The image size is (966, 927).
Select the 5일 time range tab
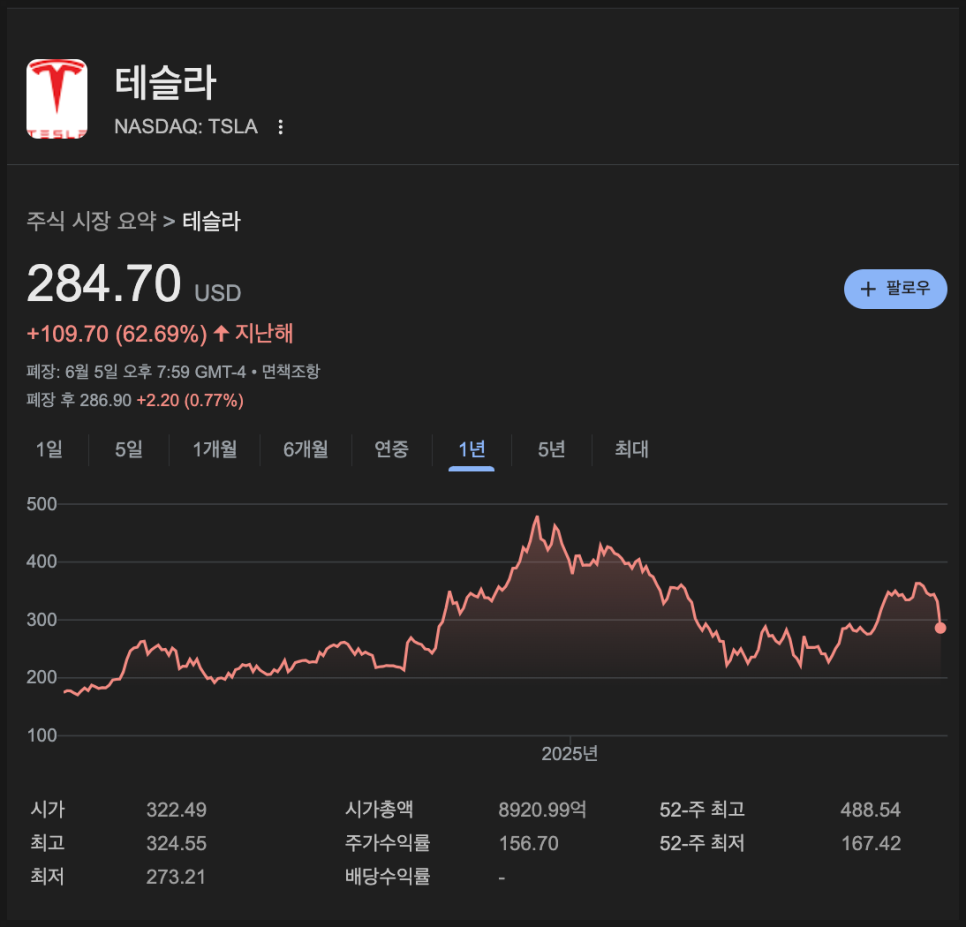[128, 449]
